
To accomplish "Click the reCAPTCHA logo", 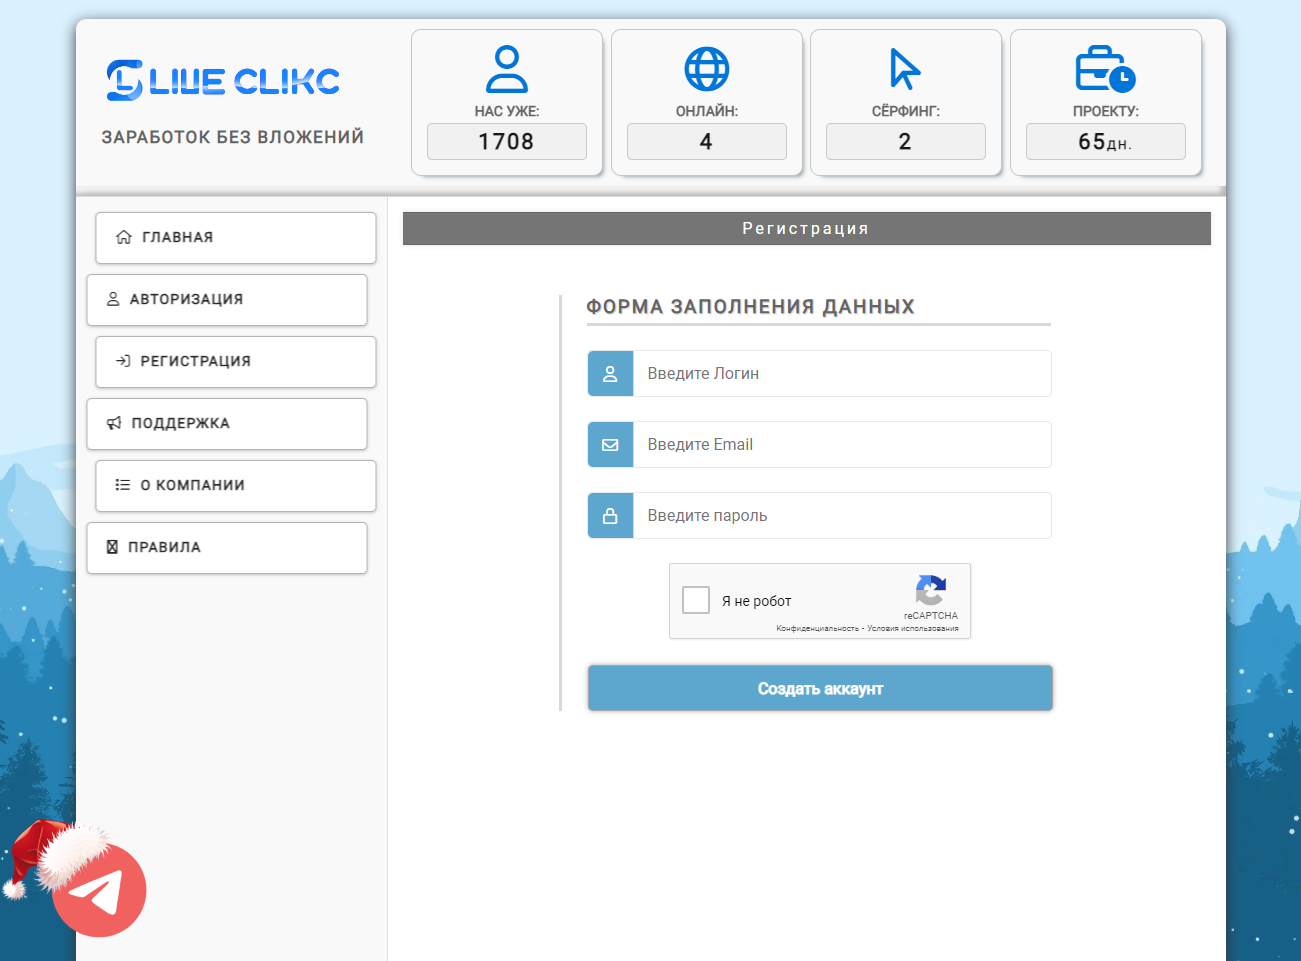I will (x=931, y=590).
